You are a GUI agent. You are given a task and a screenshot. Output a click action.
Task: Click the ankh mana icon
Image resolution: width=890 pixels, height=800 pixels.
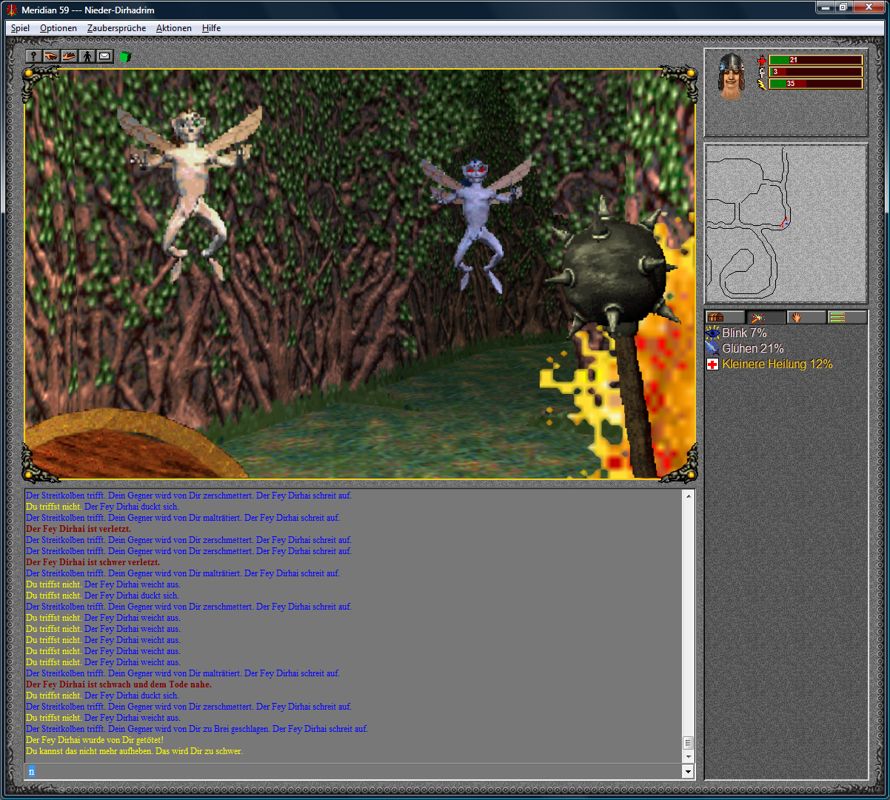[x=761, y=72]
